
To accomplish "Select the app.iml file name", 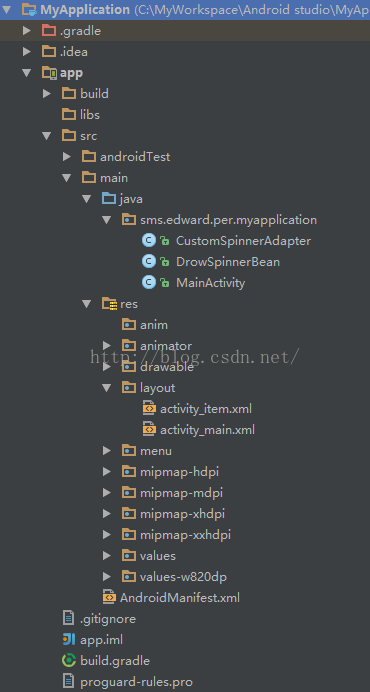I will tap(102, 640).
